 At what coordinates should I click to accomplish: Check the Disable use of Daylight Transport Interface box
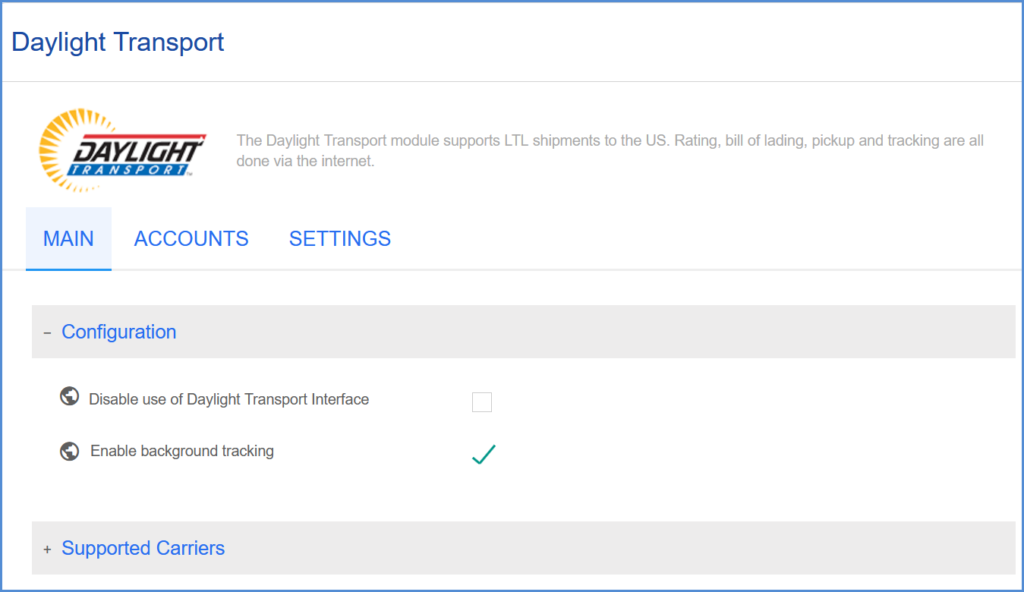pyautogui.click(x=482, y=402)
